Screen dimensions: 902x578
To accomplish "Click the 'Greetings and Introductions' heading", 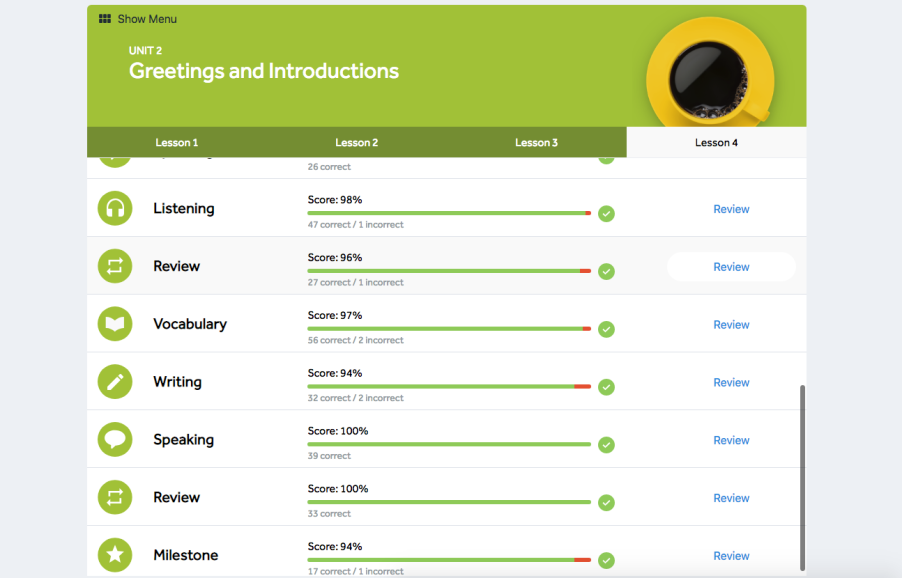I will point(263,71).
